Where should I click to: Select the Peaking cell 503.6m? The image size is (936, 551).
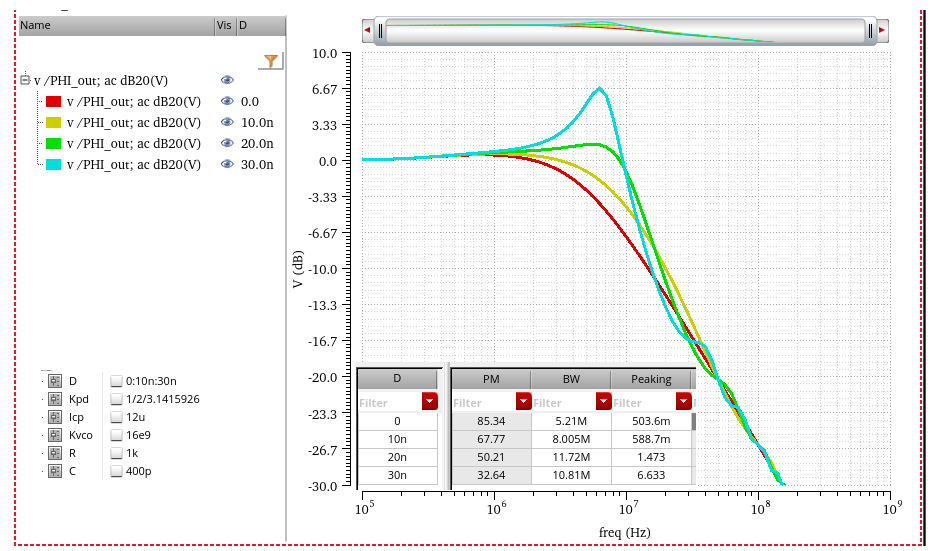coord(651,421)
